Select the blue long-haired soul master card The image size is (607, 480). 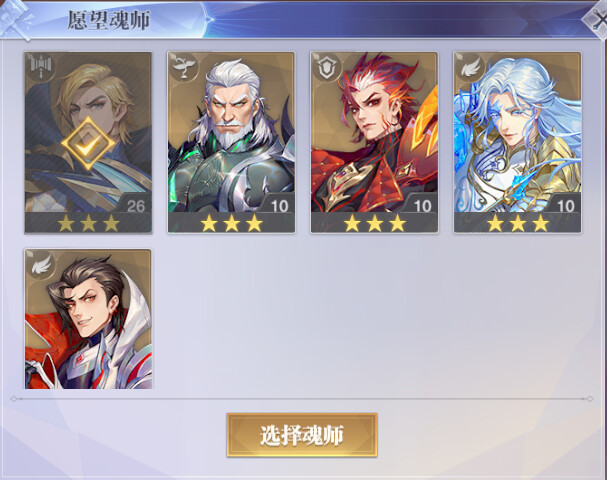tap(517, 142)
